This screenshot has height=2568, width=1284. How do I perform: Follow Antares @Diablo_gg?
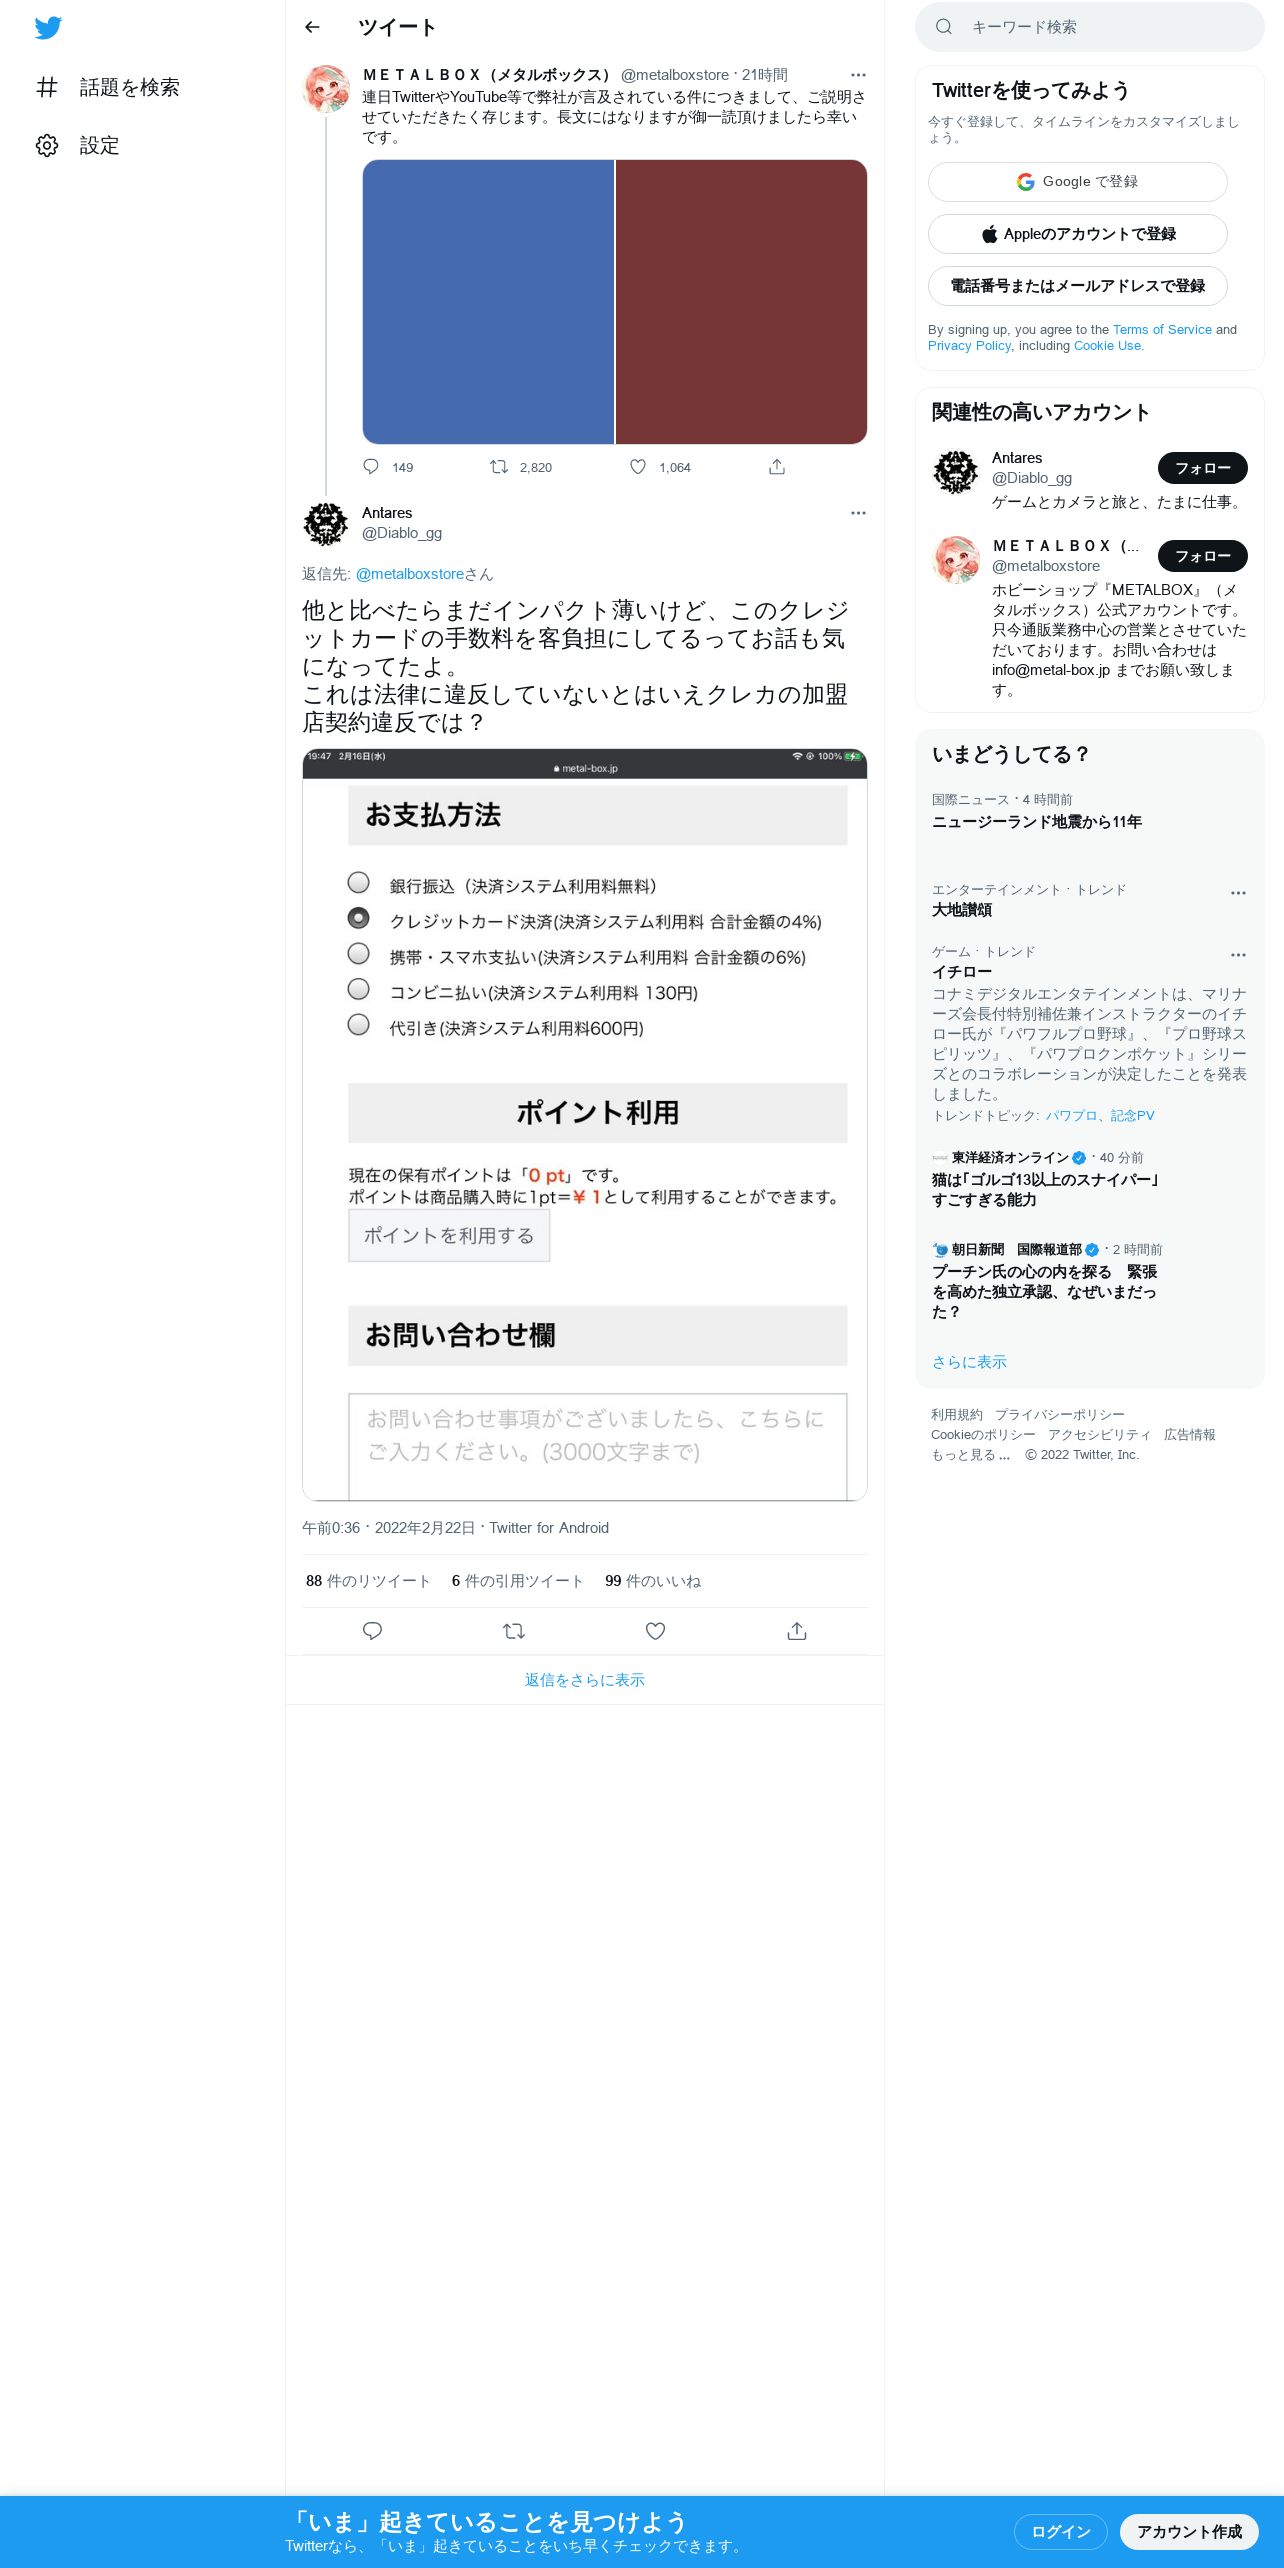tap(1203, 468)
